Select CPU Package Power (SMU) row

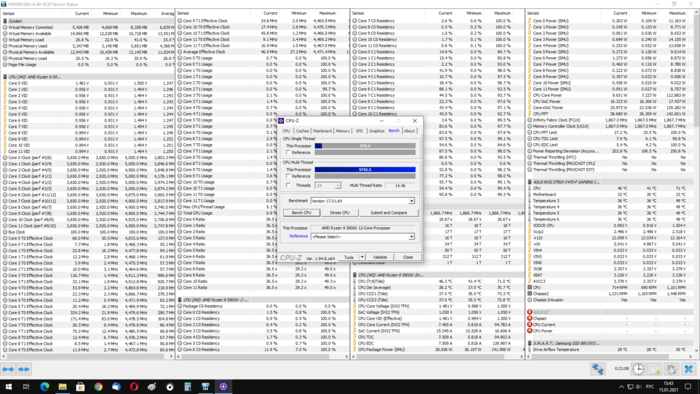438,349
